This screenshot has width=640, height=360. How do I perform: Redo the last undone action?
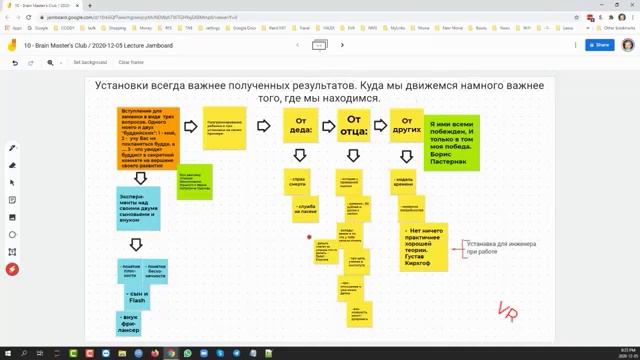pos(31,63)
